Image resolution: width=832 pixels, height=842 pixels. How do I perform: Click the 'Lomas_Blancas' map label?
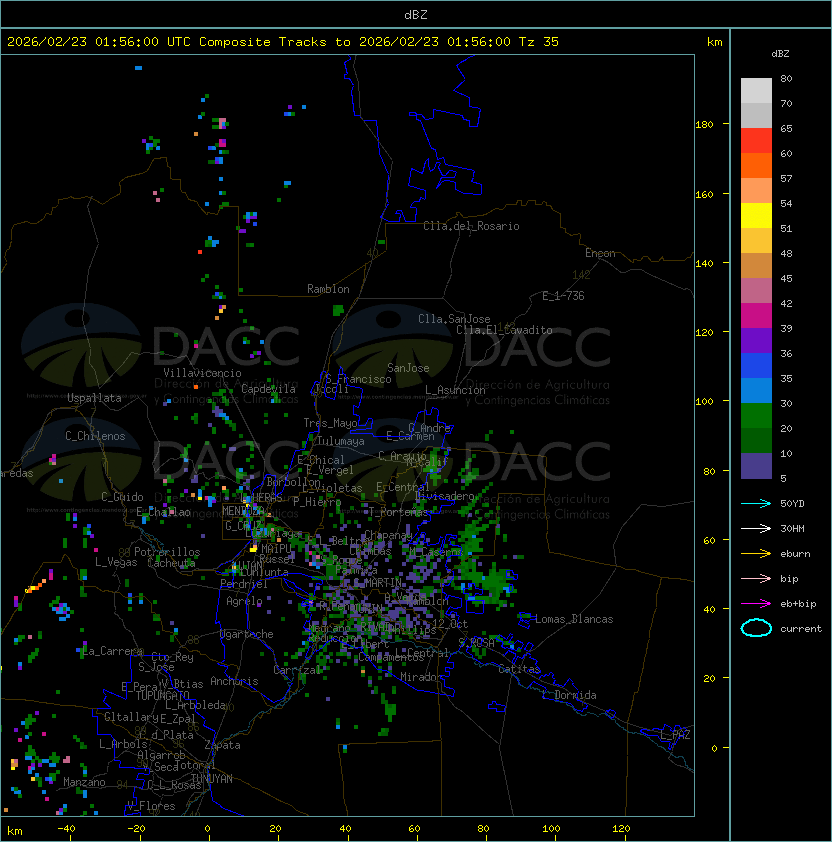coord(574,619)
